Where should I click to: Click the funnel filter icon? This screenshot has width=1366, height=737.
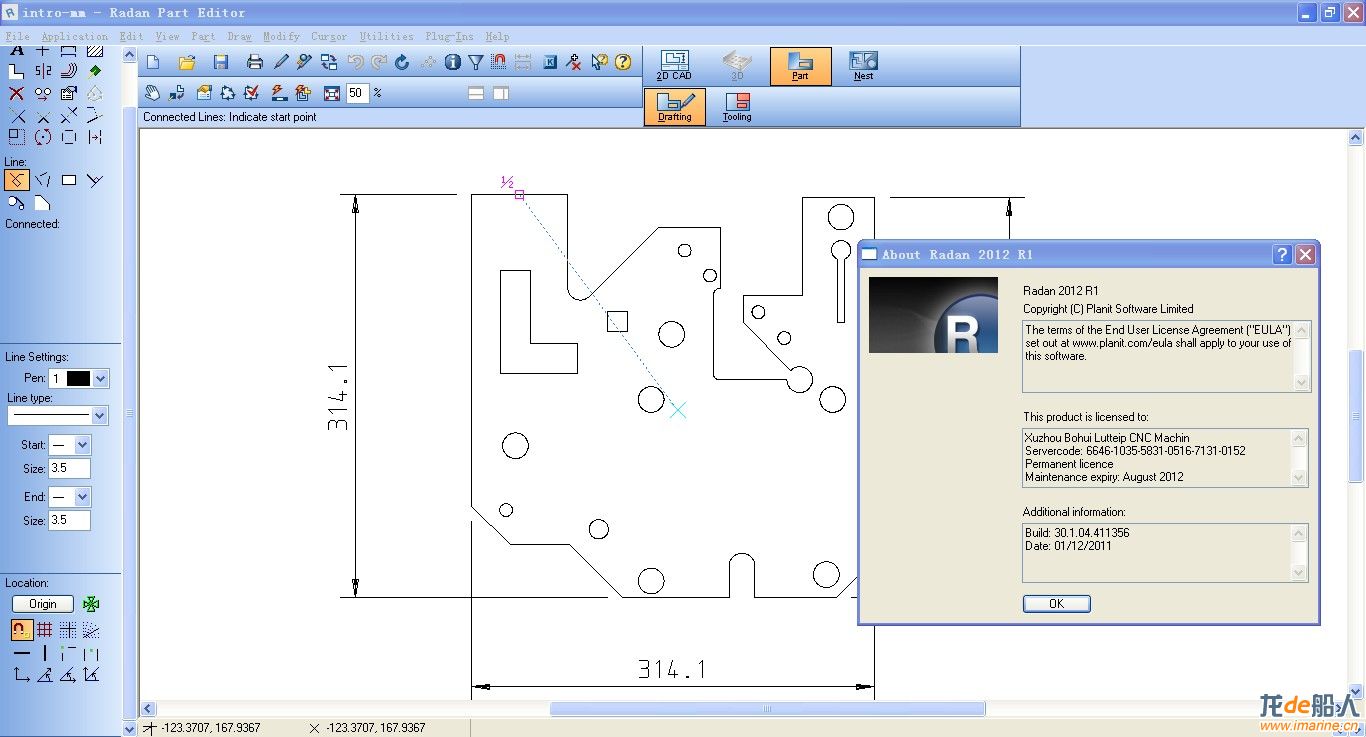tap(476, 62)
